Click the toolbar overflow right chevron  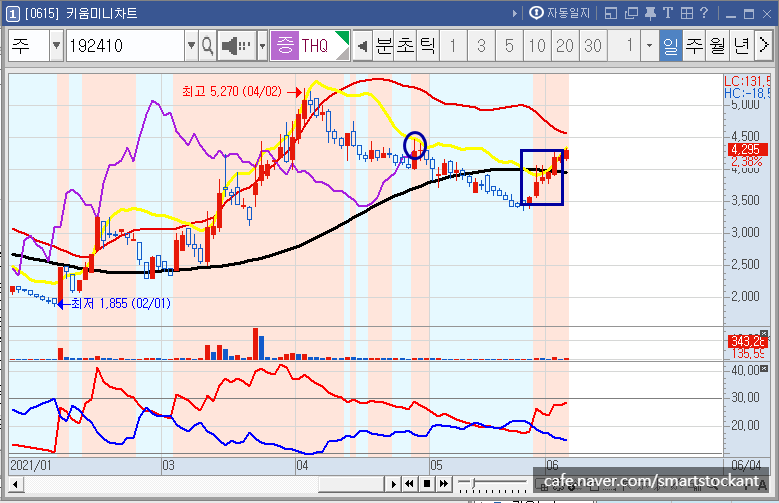pos(763,46)
